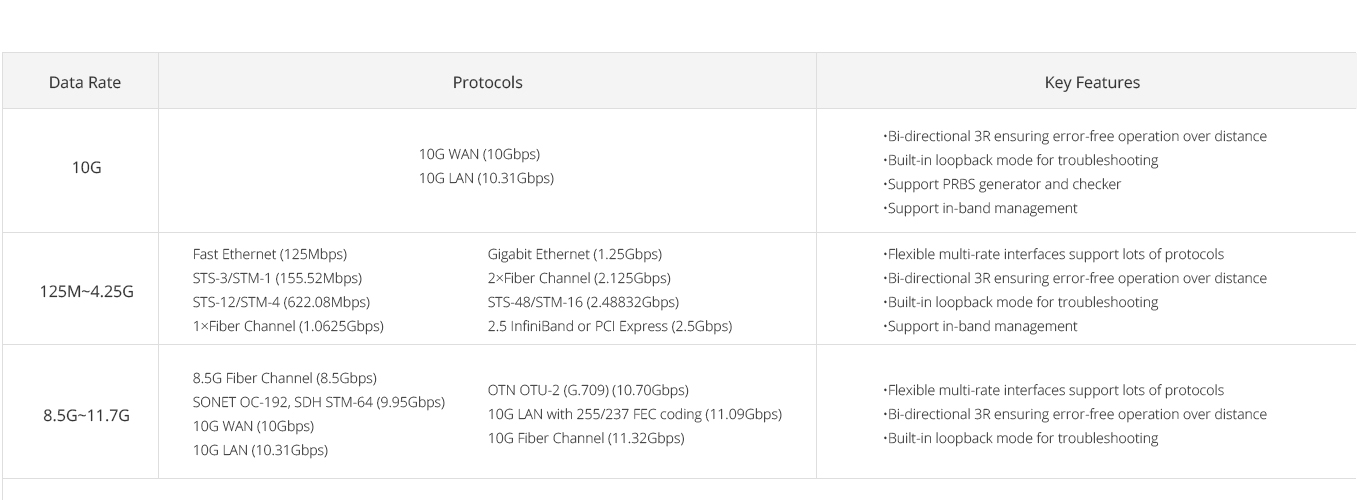Click 10G Fiber Channel (11.32Gbps) entry
The width and height of the screenshot is (1358, 500).
[586, 438]
